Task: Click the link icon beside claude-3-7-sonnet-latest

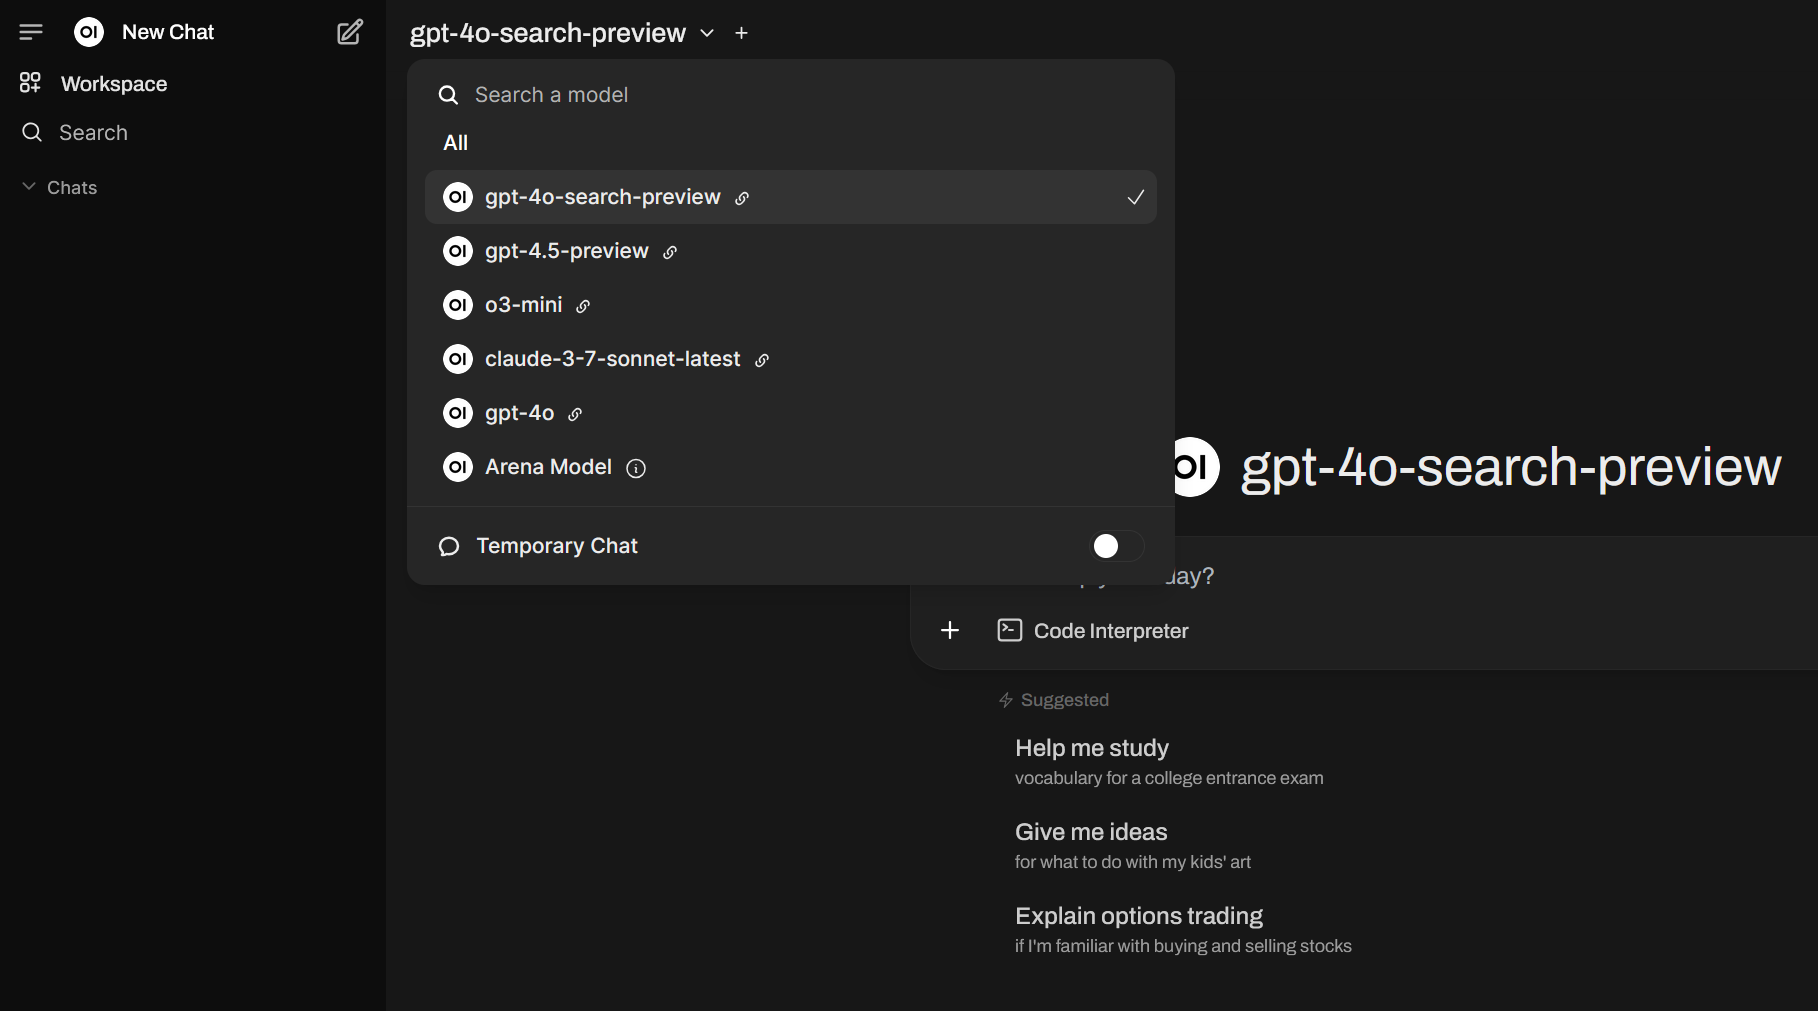Action: (x=762, y=359)
